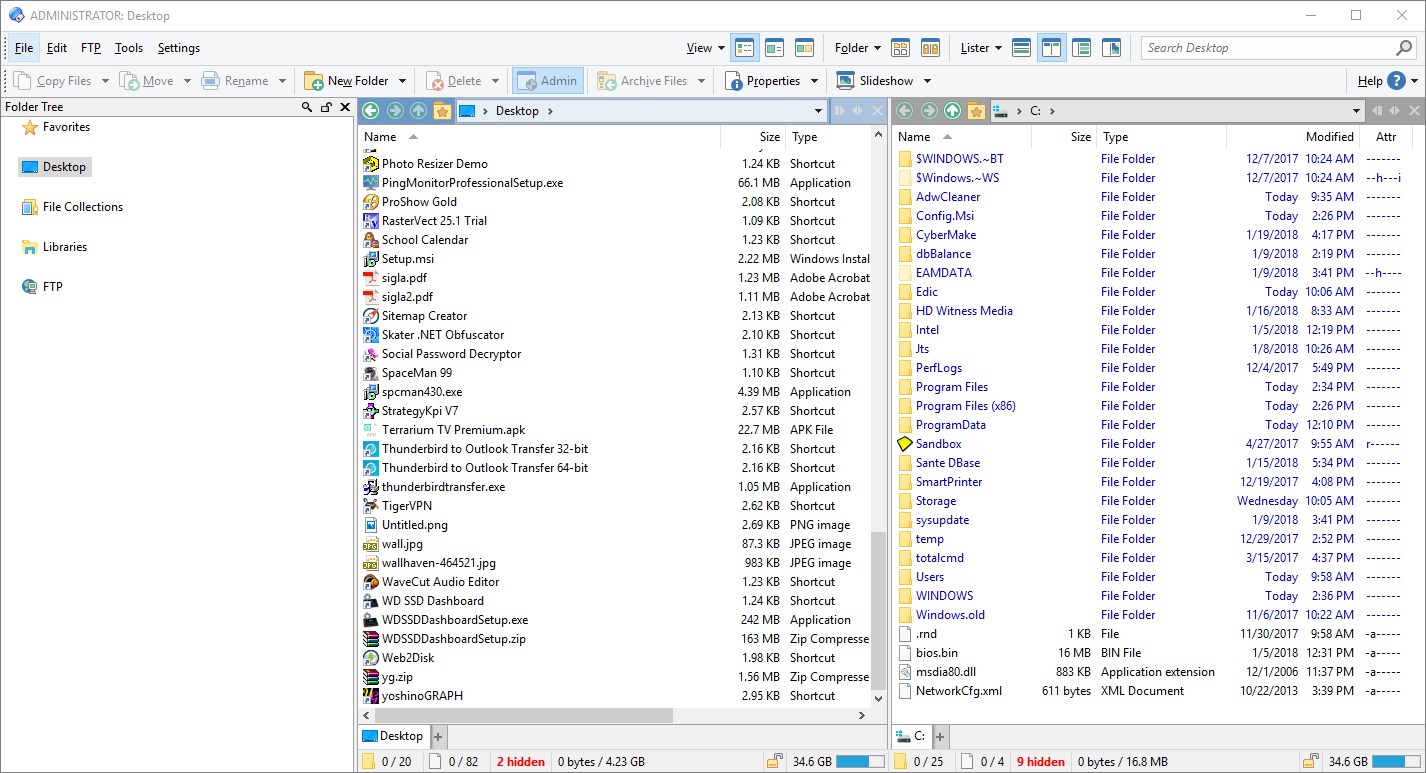
Task: Switch to Power view mode icon
Action: (x=774, y=48)
